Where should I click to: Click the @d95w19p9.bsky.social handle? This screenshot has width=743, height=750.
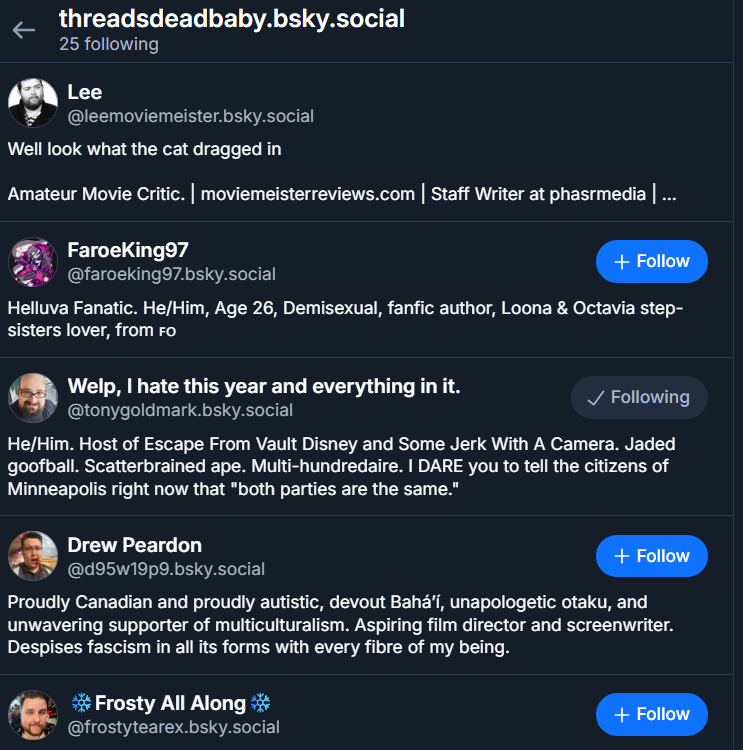[166, 569]
